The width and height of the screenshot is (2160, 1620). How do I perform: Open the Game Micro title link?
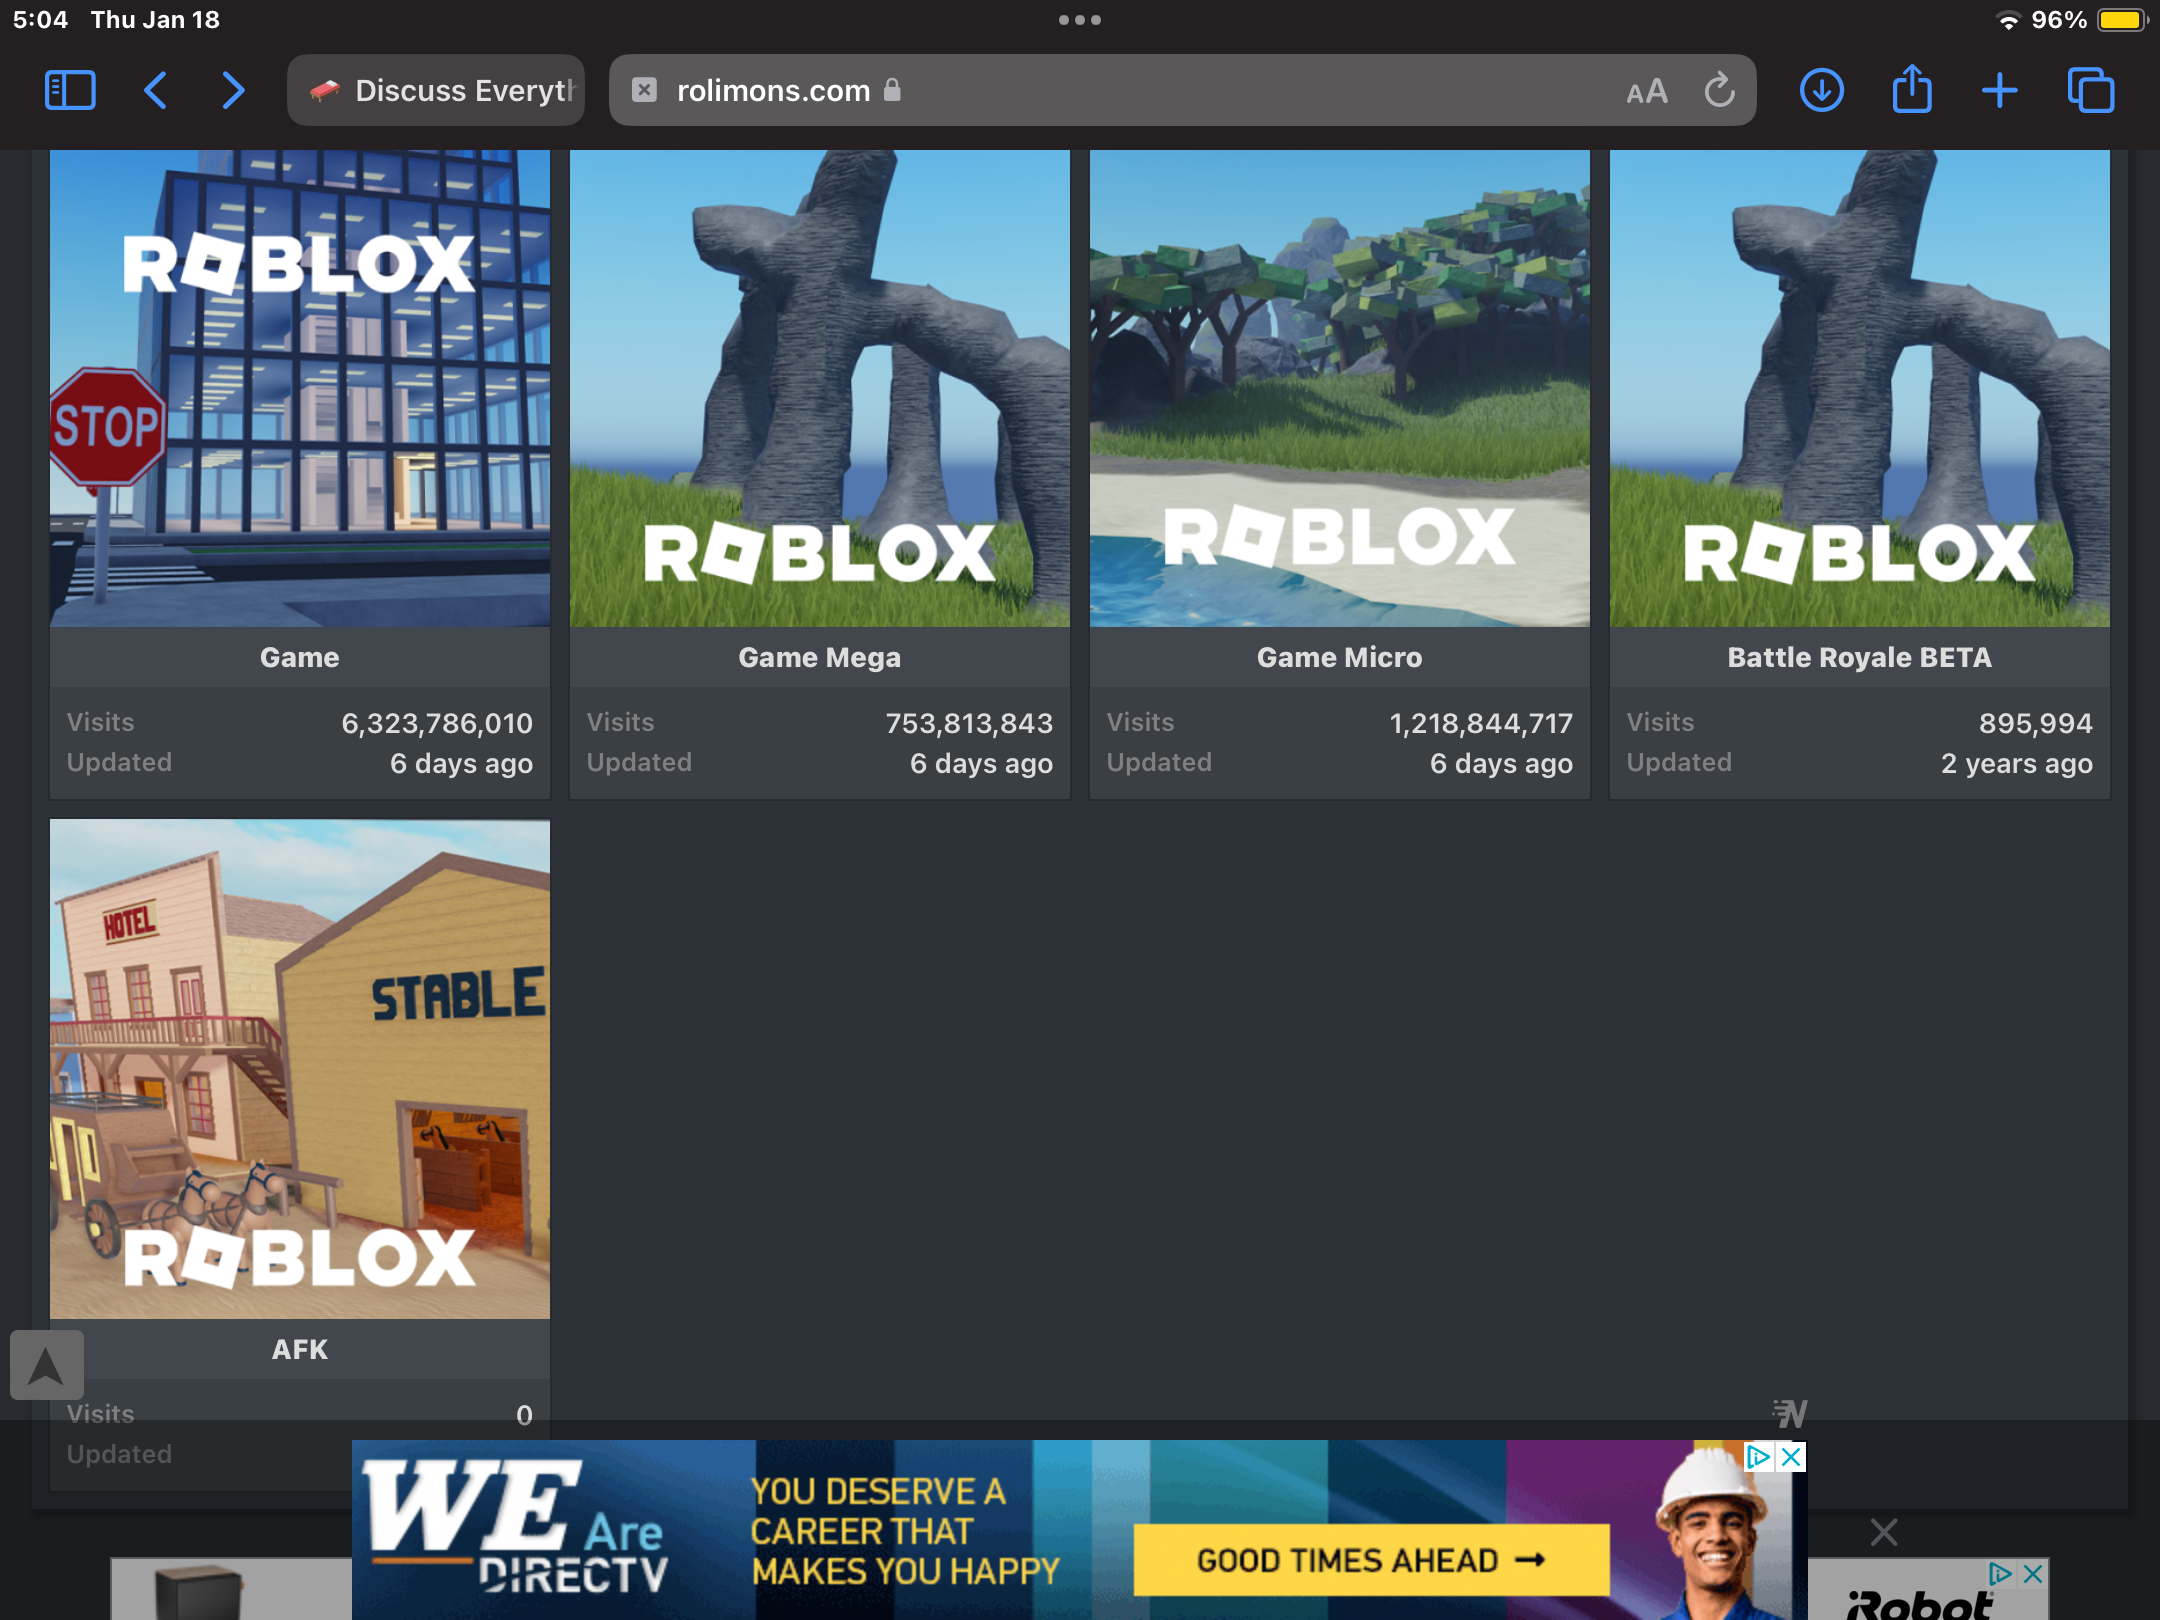pos(1339,657)
